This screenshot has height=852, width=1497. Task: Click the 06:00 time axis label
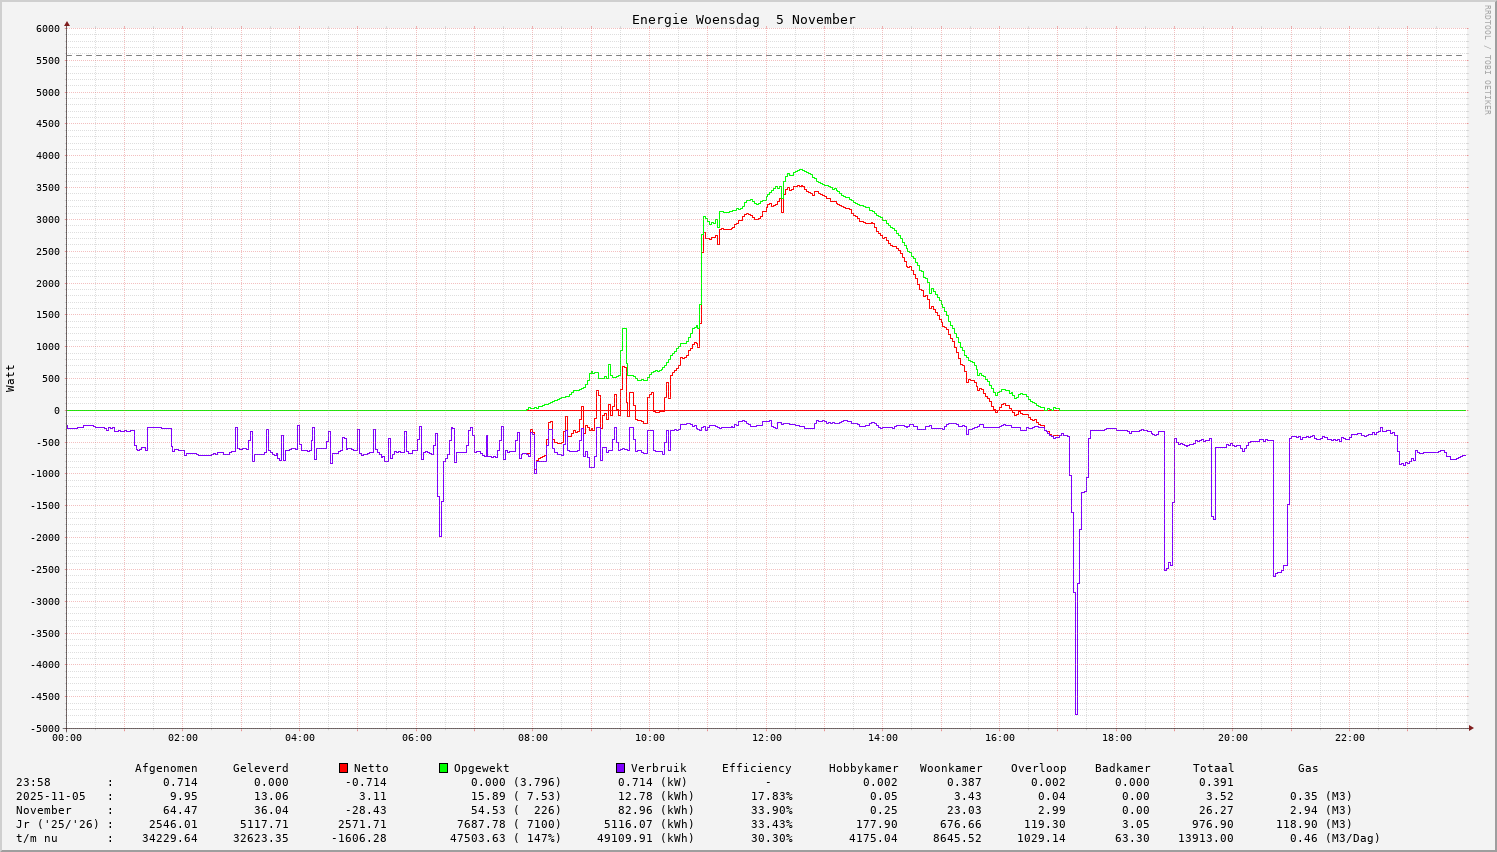416,738
